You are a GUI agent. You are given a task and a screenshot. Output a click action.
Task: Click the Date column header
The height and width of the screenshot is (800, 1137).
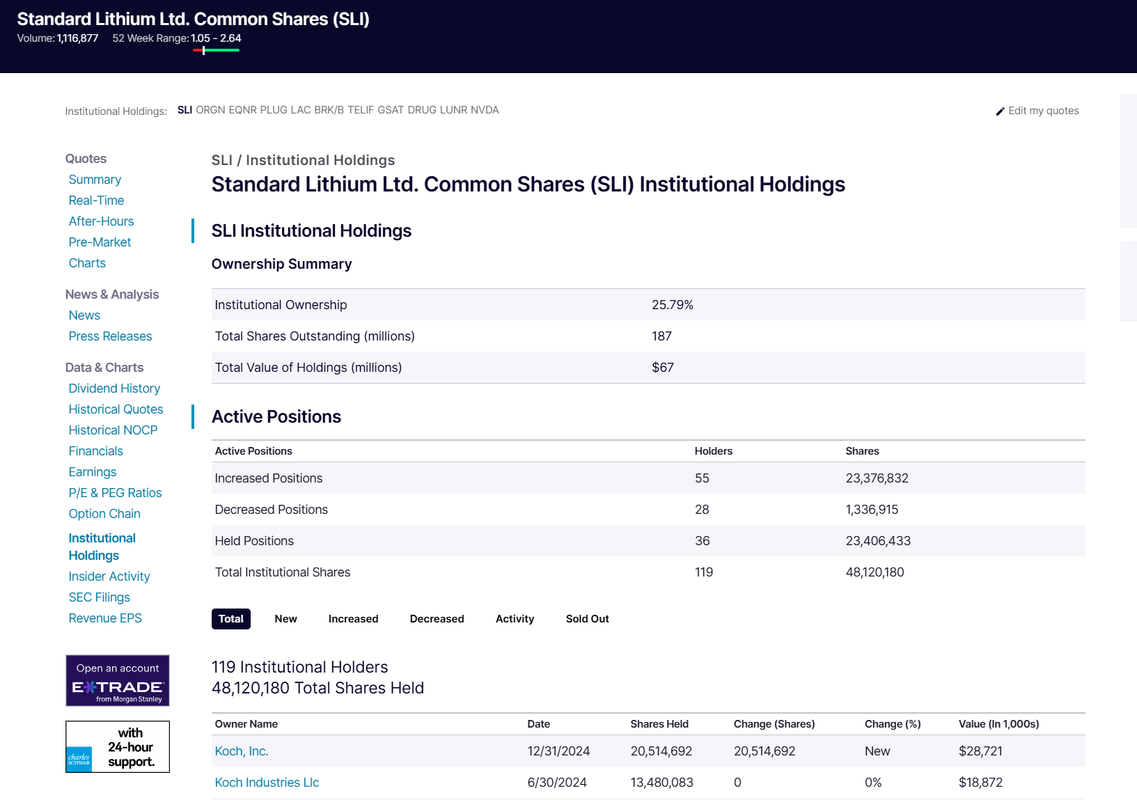click(x=539, y=724)
